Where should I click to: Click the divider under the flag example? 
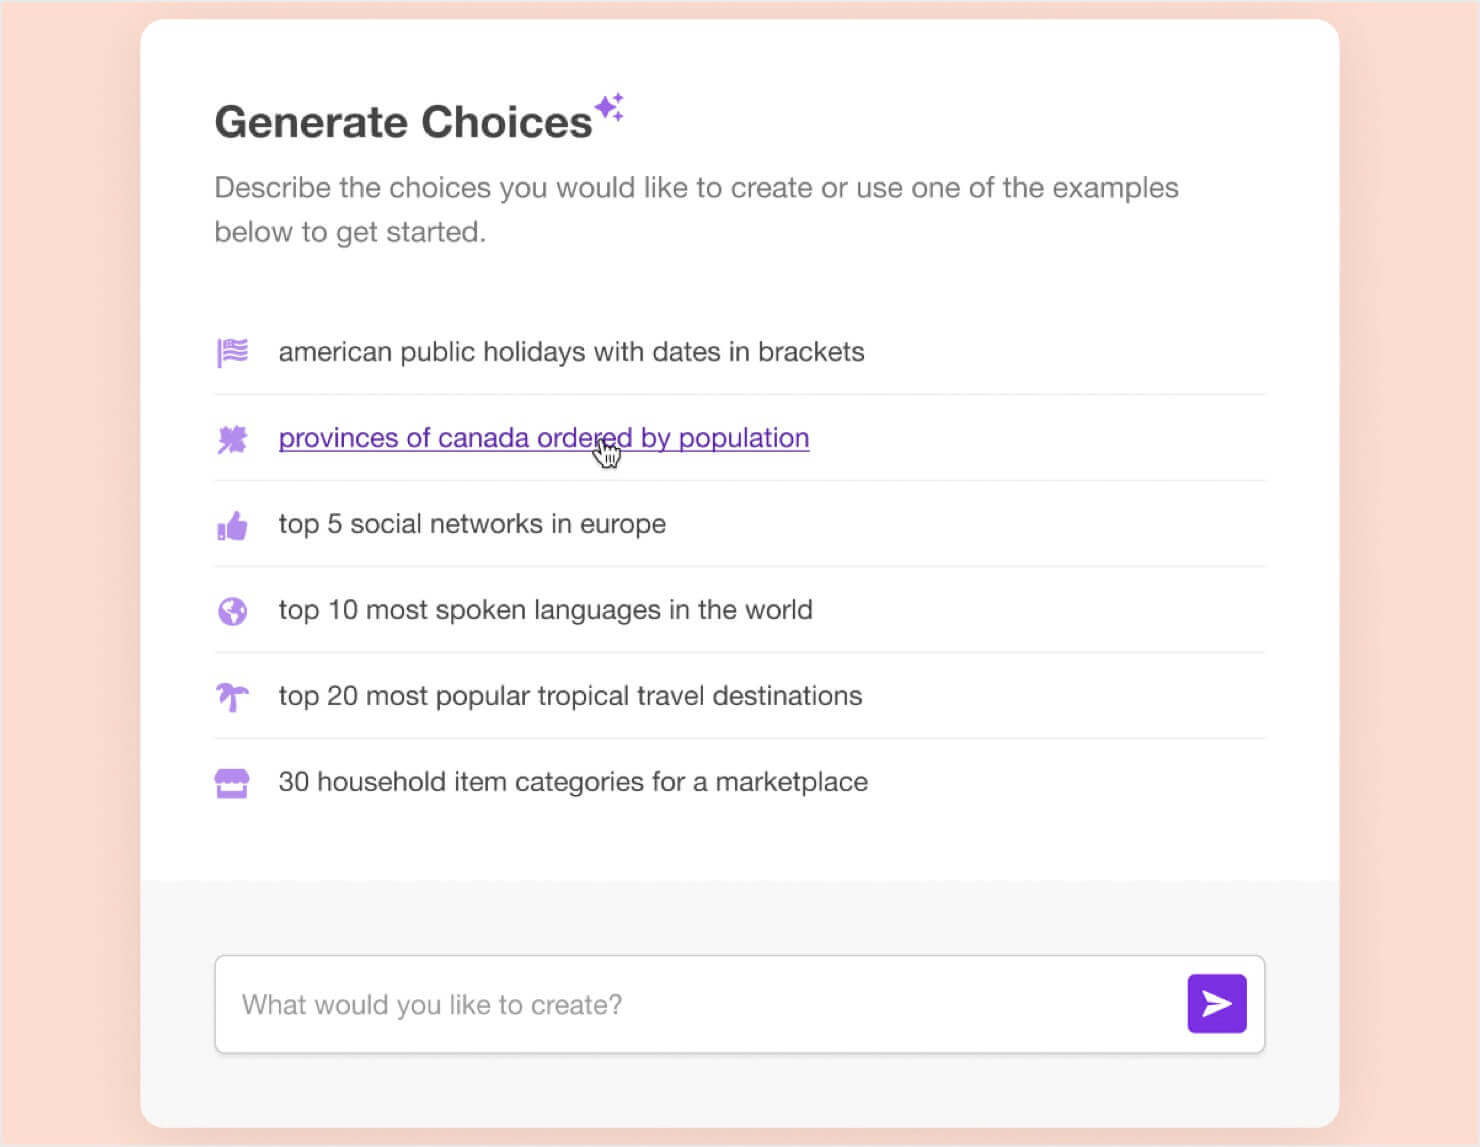(740, 395)
